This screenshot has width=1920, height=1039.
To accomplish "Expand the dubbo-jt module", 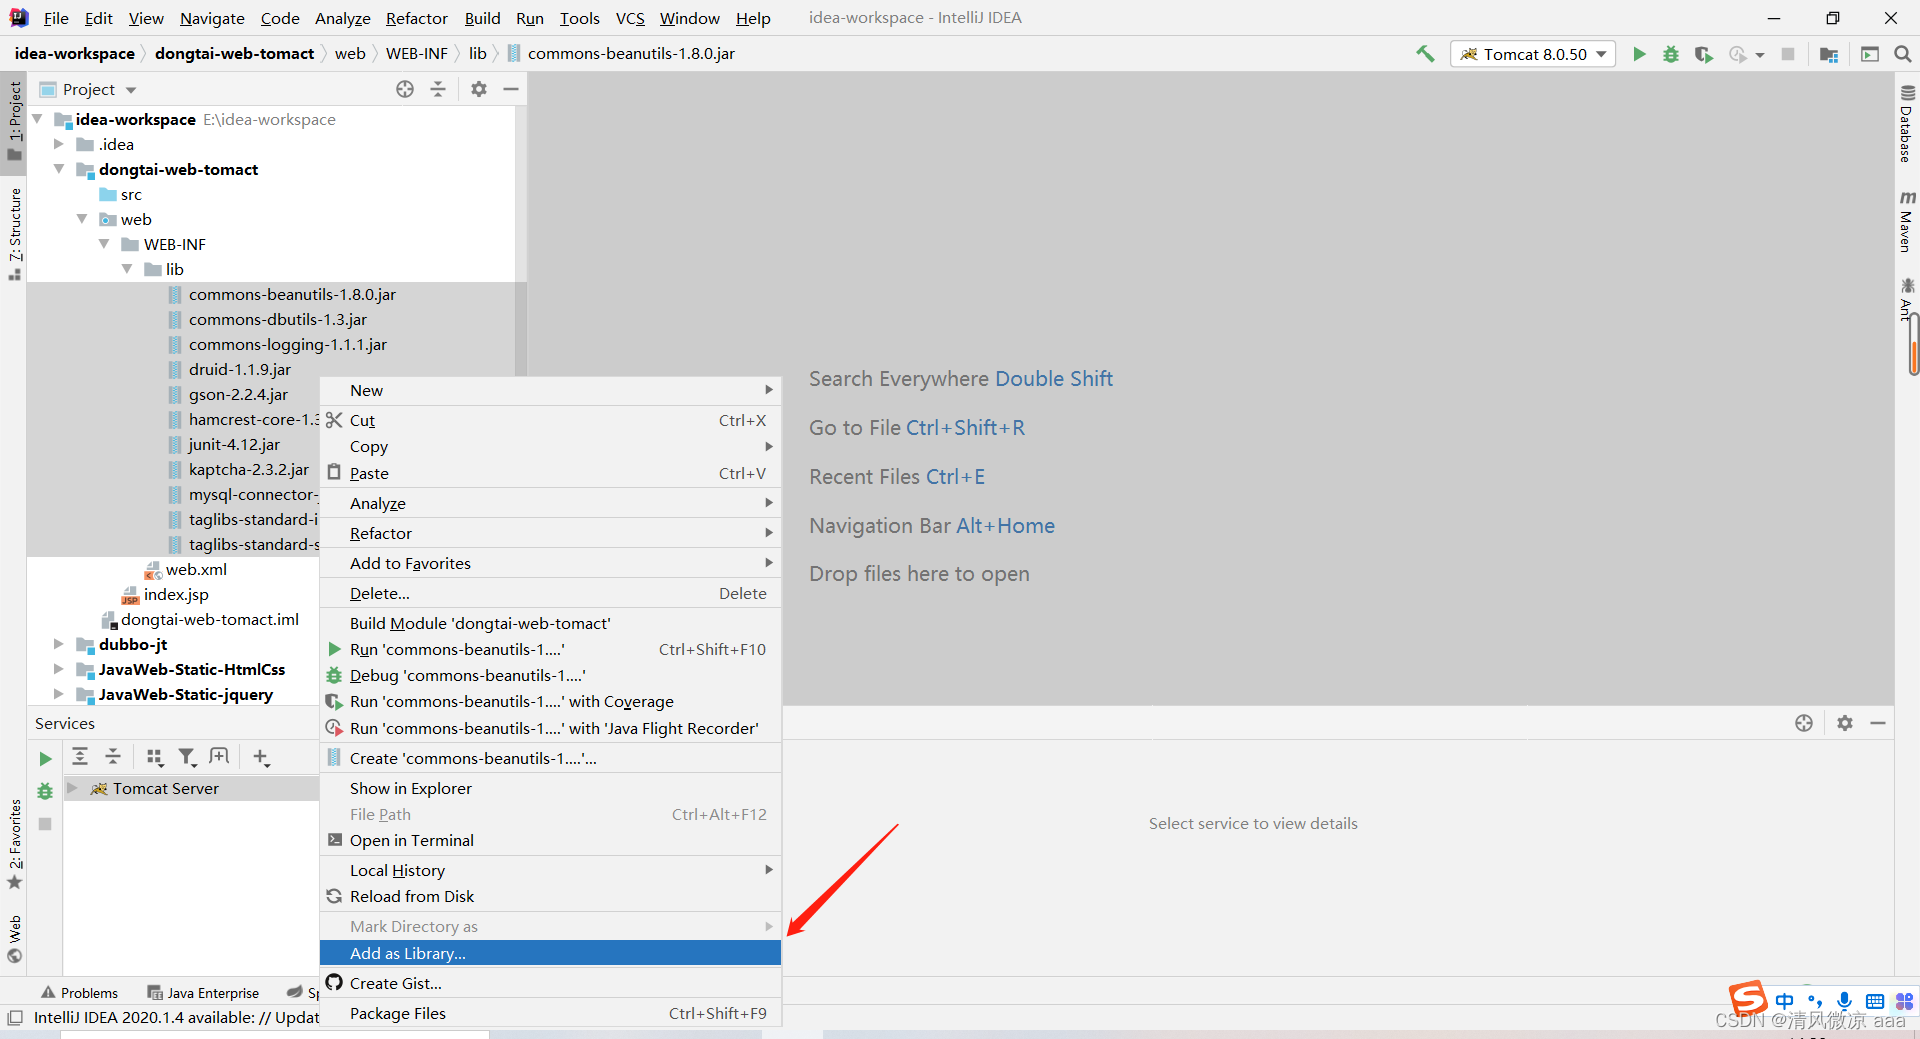I will [x=59, y=644].
